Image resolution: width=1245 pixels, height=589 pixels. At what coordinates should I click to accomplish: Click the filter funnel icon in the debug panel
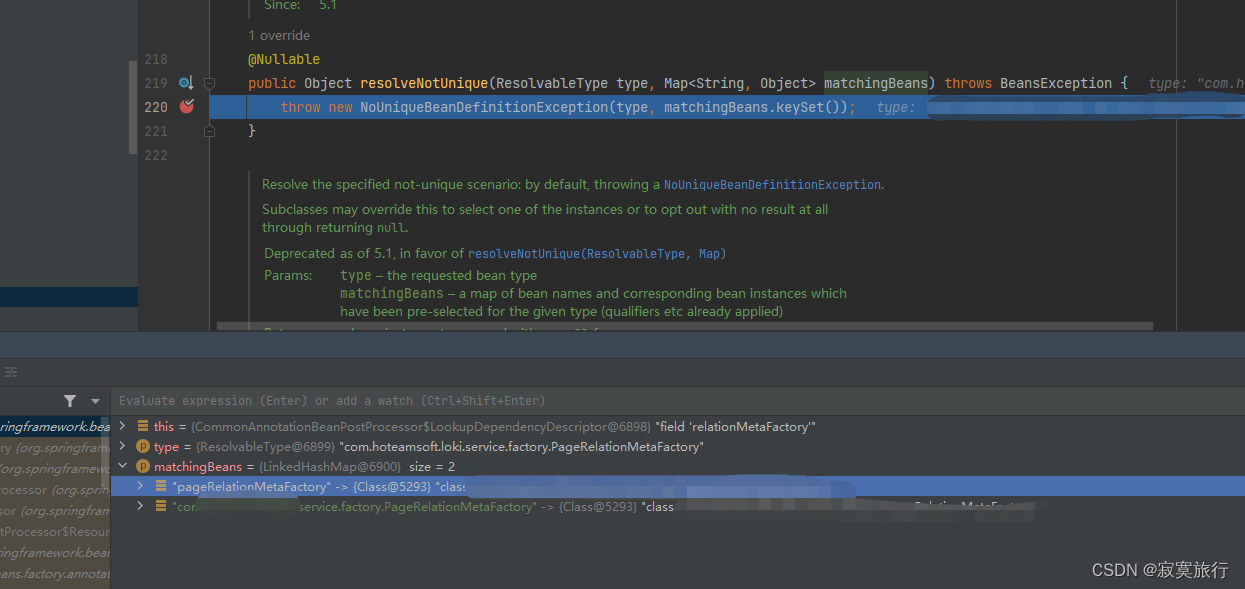69,400
